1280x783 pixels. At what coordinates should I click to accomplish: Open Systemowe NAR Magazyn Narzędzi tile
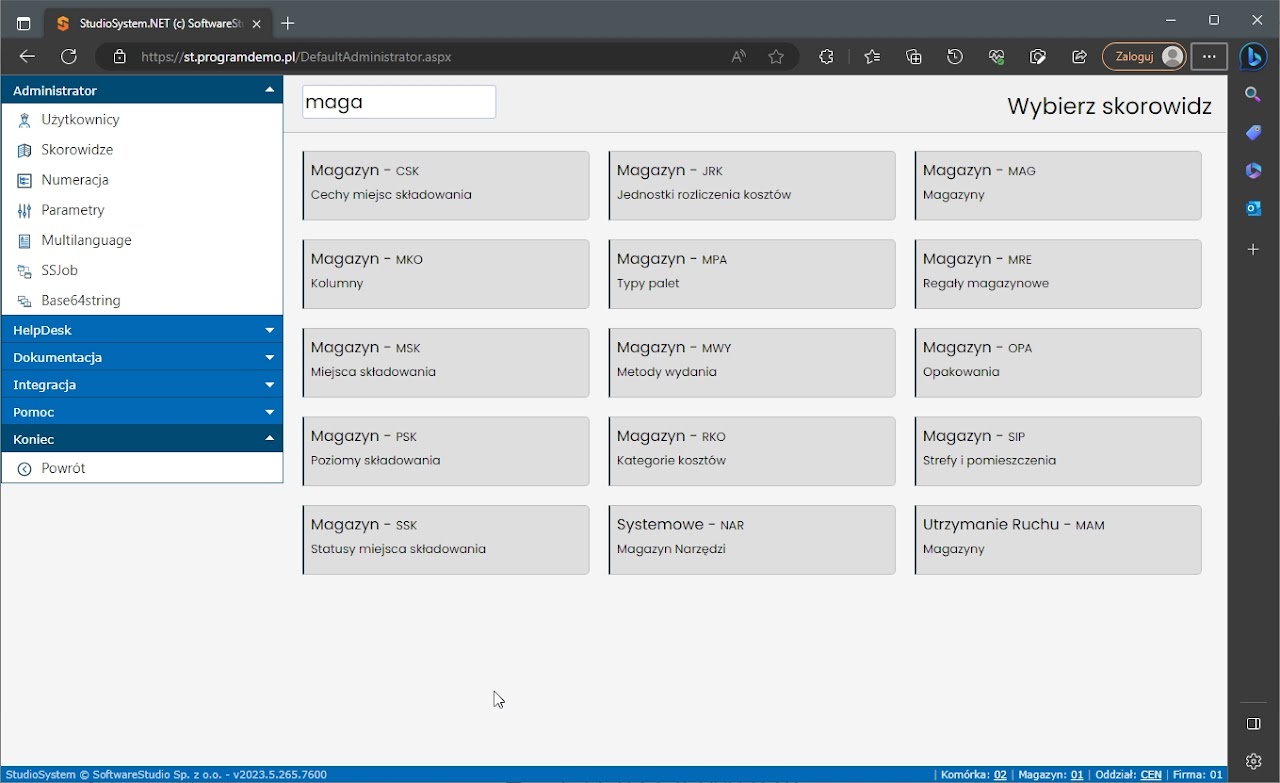point(751,539)
